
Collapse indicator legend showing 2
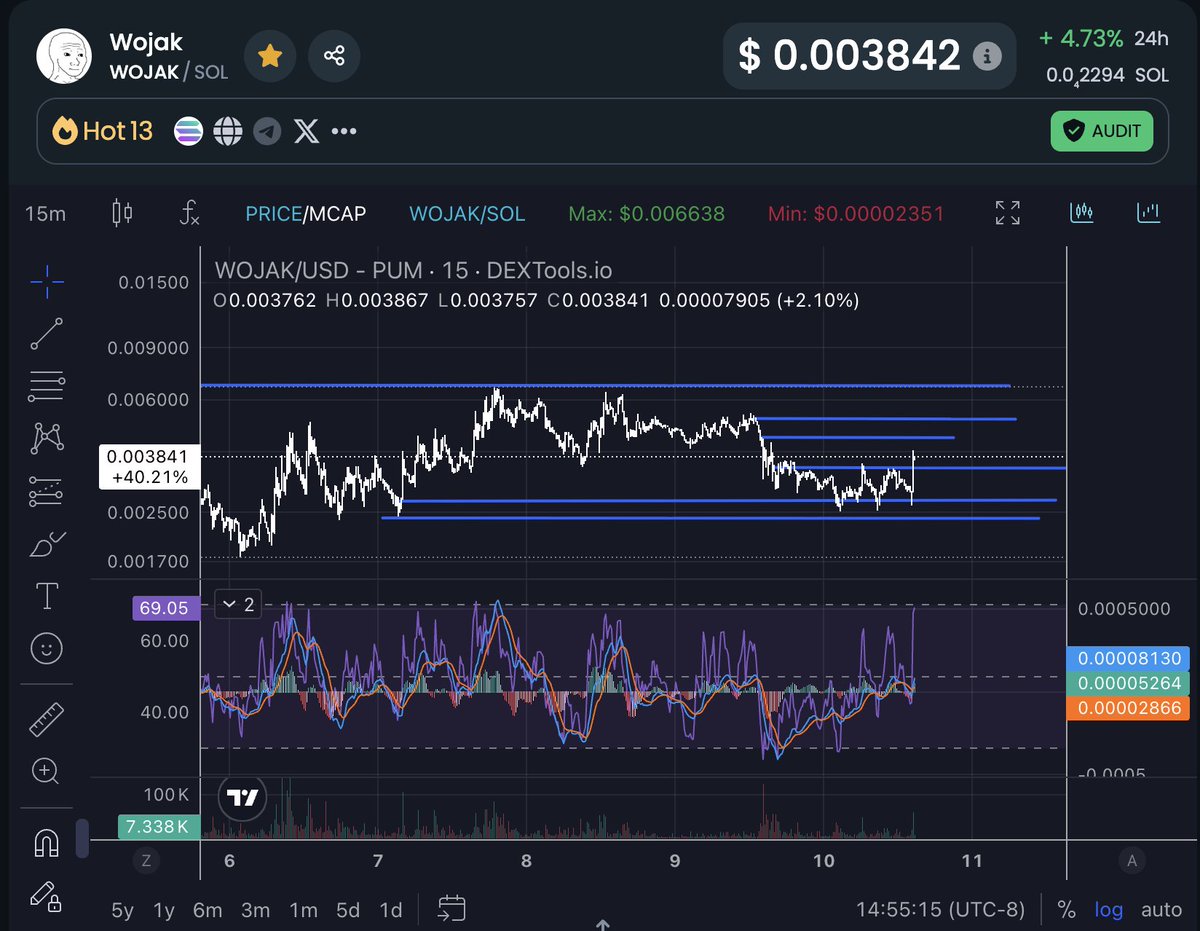pos(236,604)
